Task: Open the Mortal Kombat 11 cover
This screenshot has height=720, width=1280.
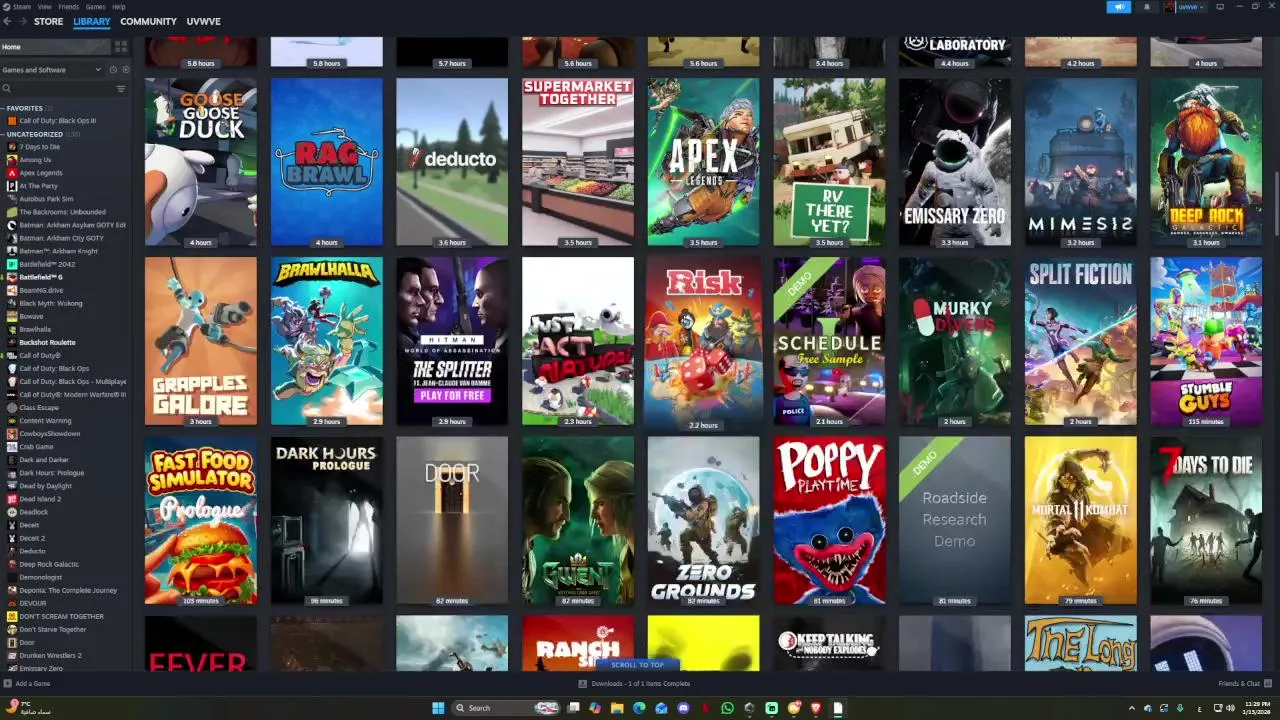Action: pos(1081,520)
